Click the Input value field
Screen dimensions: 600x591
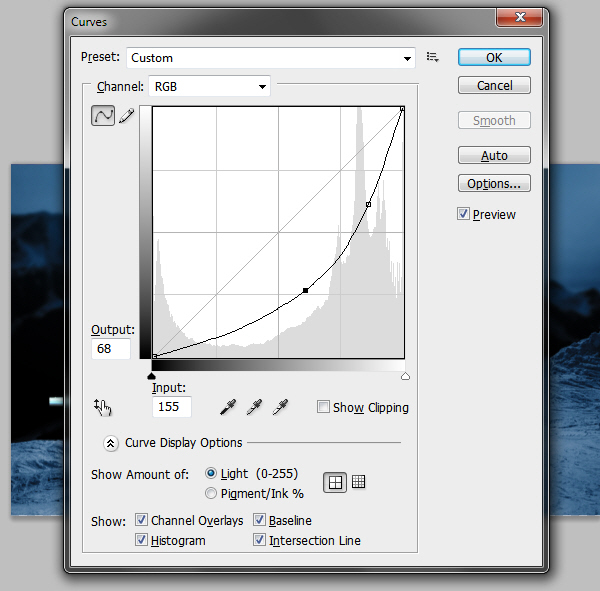tap(172, 407)
